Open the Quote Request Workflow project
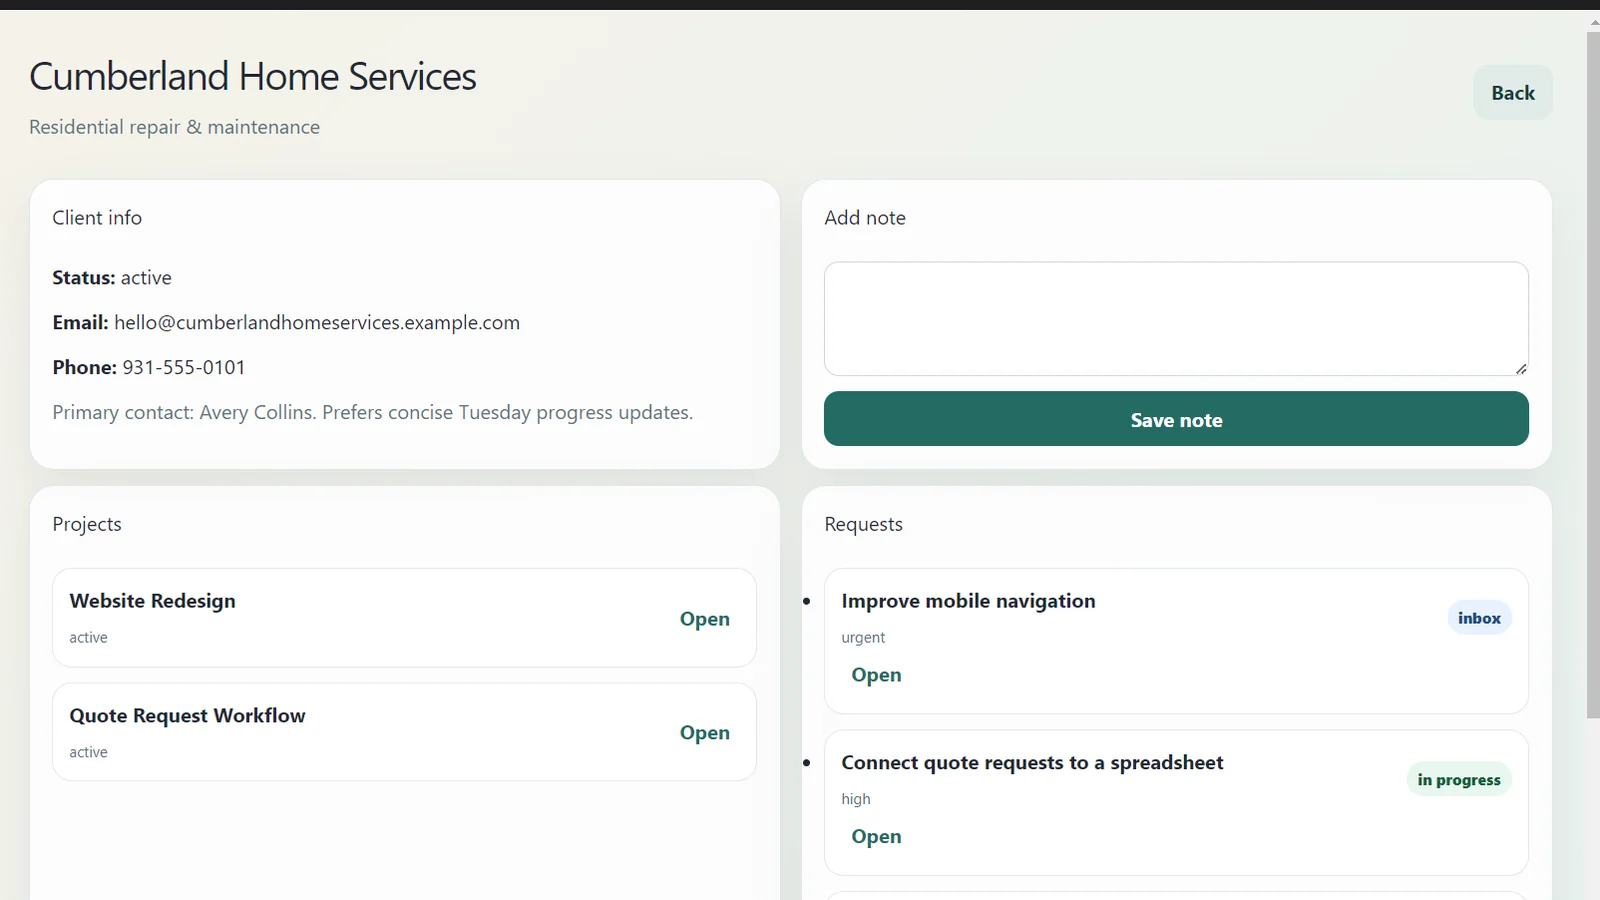The image size is (1600, 900). click(x=704, y=733)
